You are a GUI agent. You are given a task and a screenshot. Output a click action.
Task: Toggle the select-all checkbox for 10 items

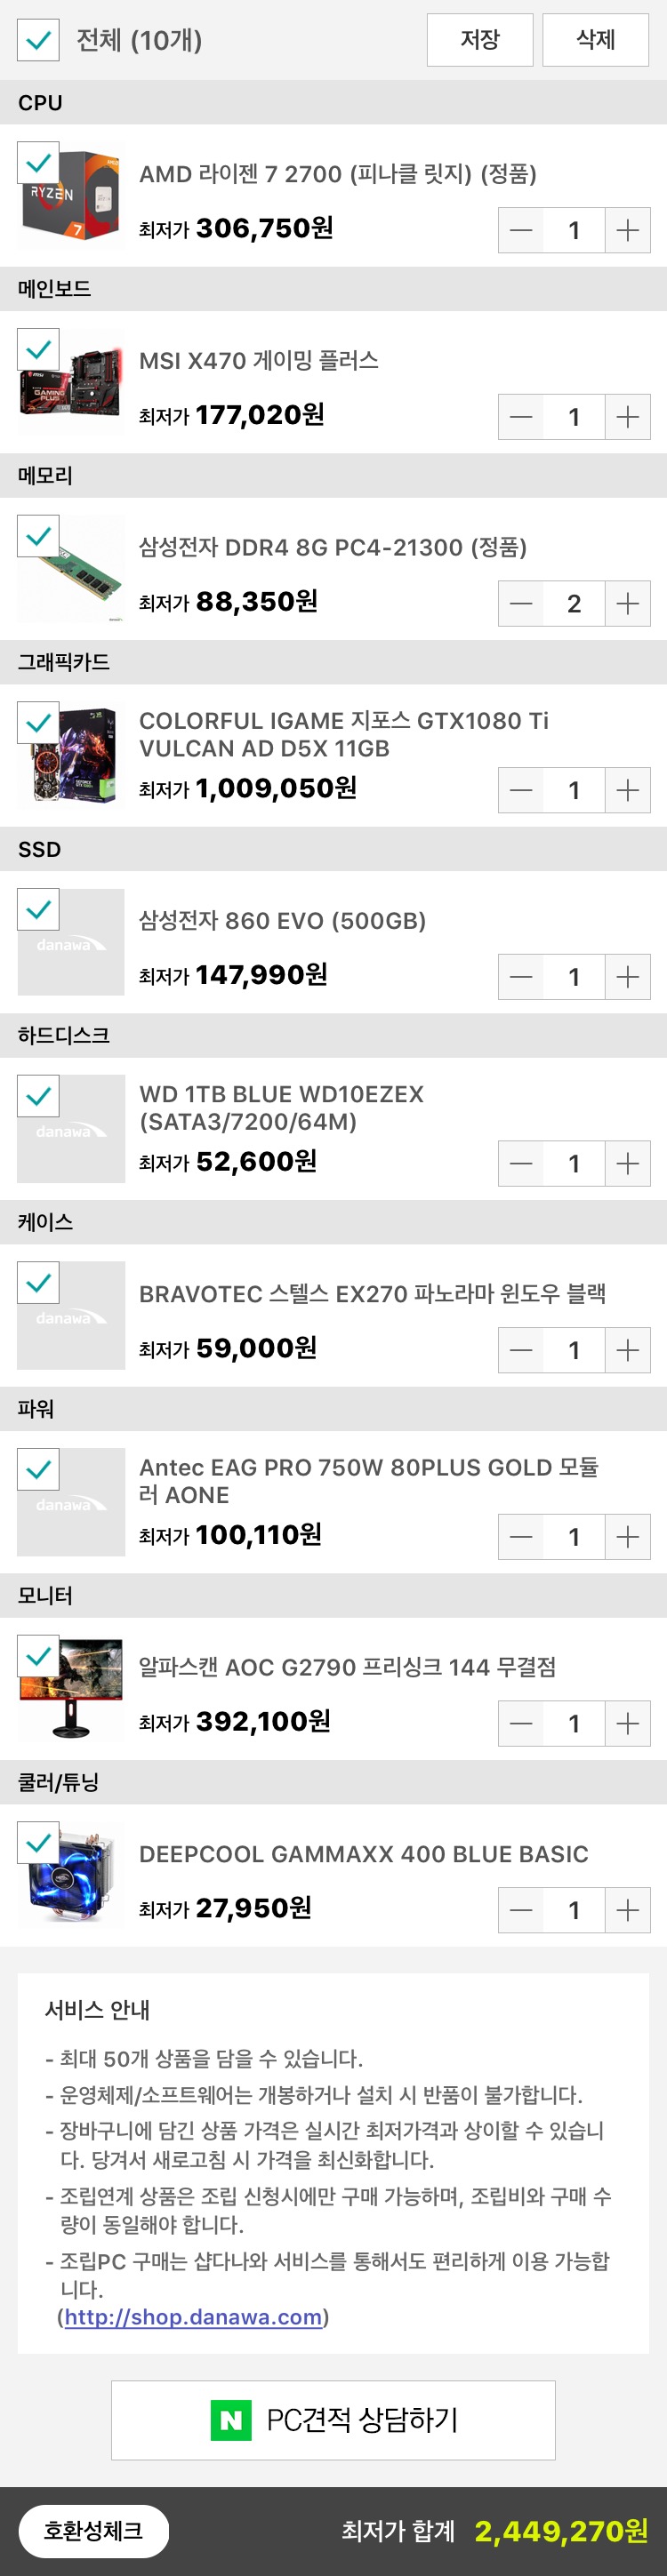[38, 40]
